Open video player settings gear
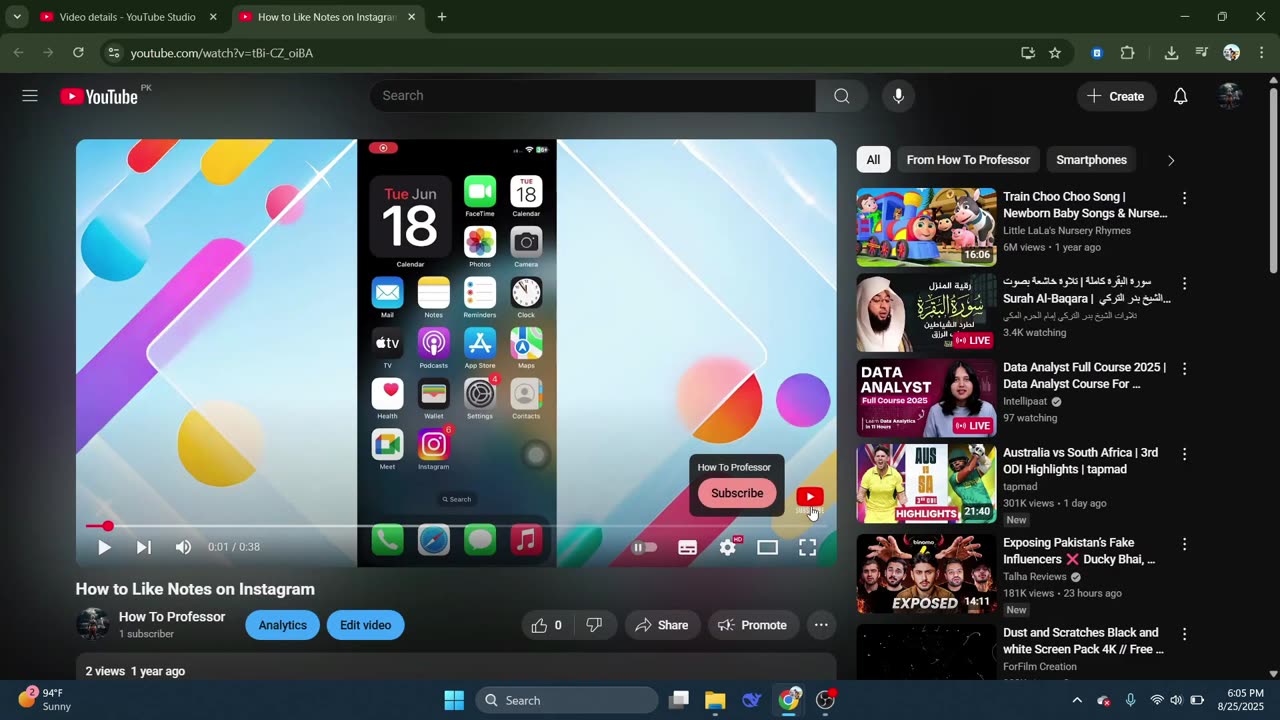This screenshot has height=720, width=1280. pos(728,547)
